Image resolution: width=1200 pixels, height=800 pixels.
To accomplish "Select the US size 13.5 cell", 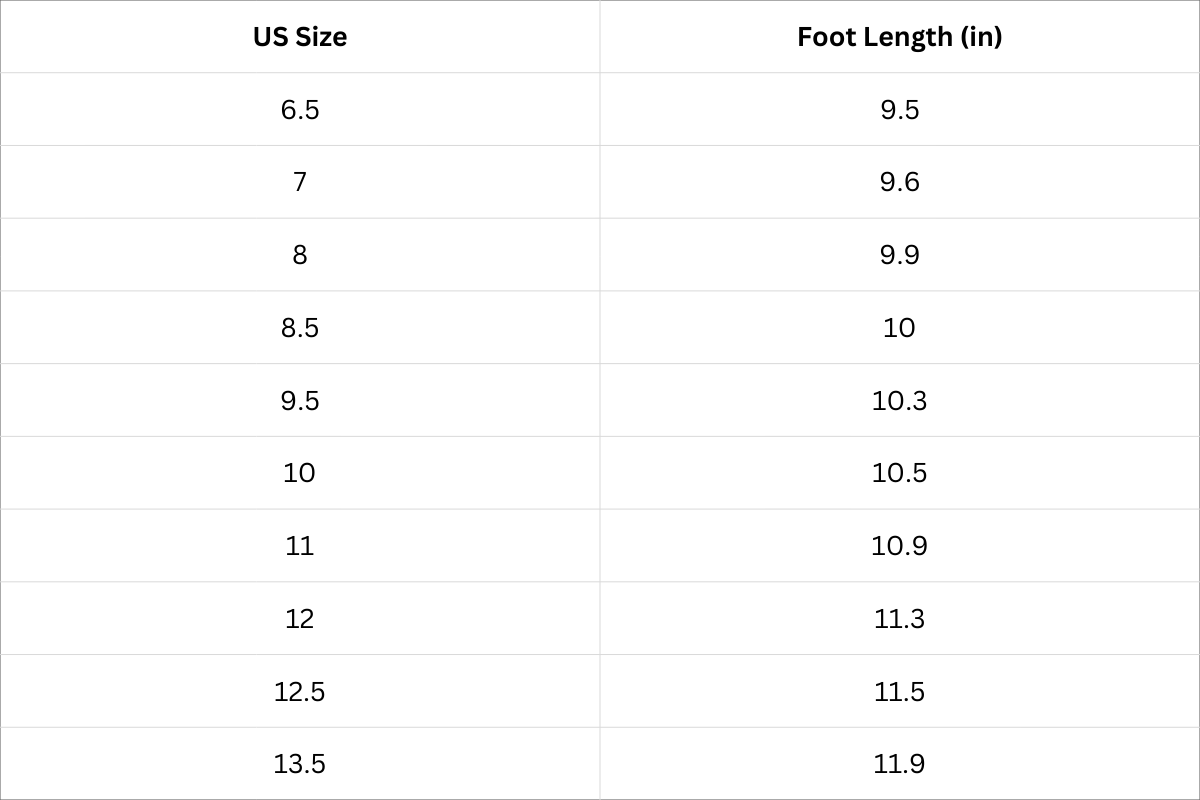I will coord(300,764).
